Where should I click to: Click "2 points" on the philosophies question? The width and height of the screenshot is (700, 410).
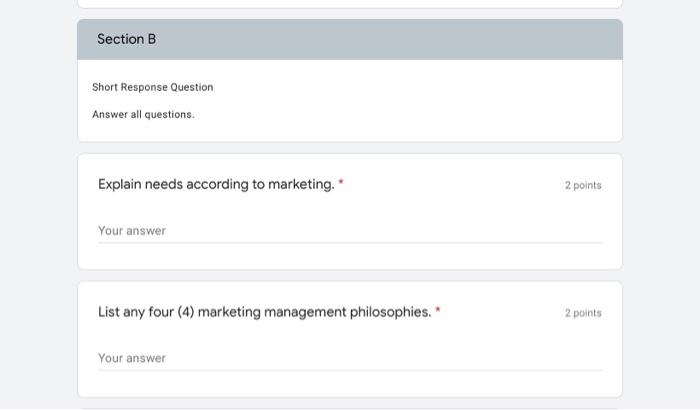pos(583,313)
